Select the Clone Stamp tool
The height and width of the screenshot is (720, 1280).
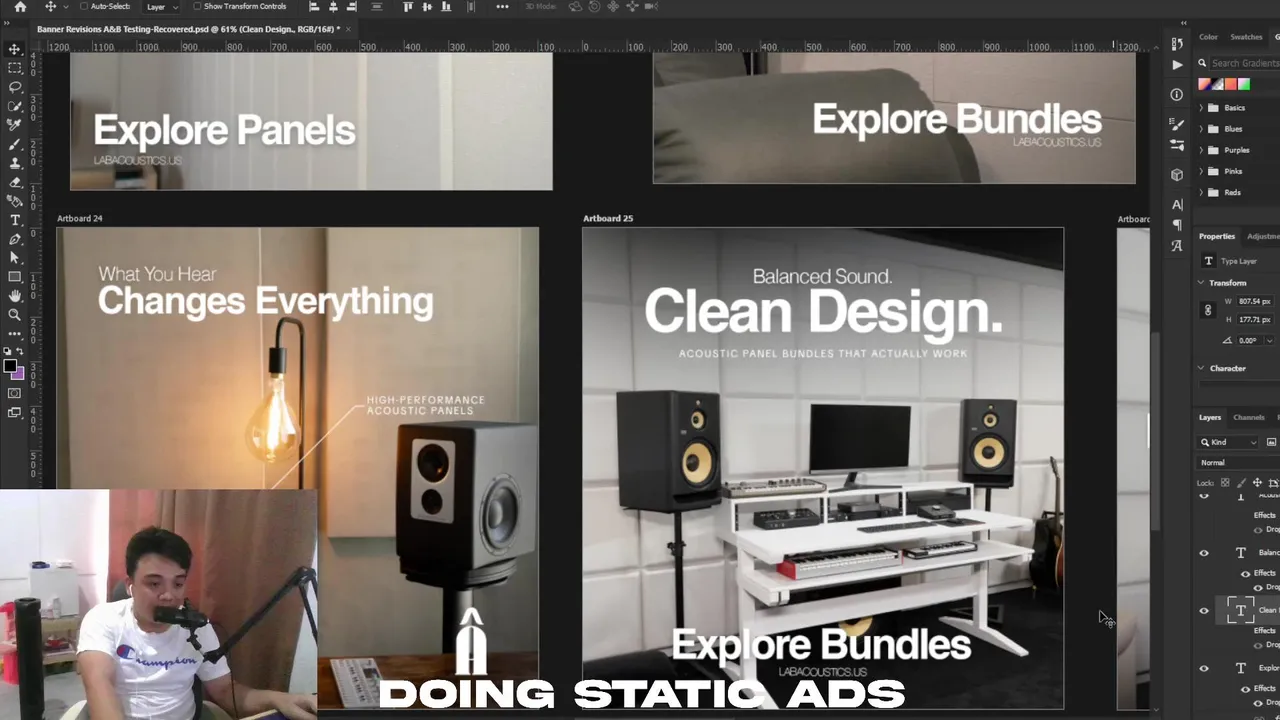point(15,163)
